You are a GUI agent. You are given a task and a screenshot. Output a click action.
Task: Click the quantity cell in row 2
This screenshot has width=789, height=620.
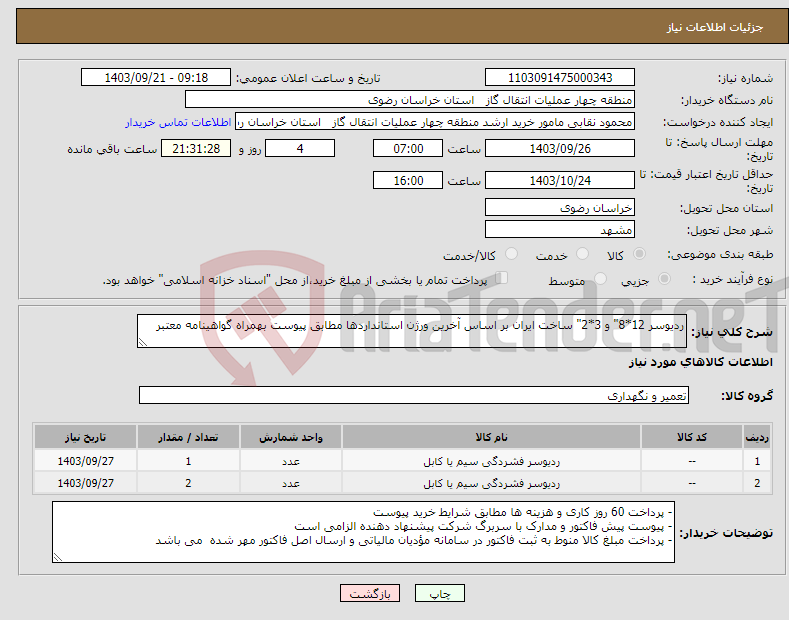[x=188, y=483]
